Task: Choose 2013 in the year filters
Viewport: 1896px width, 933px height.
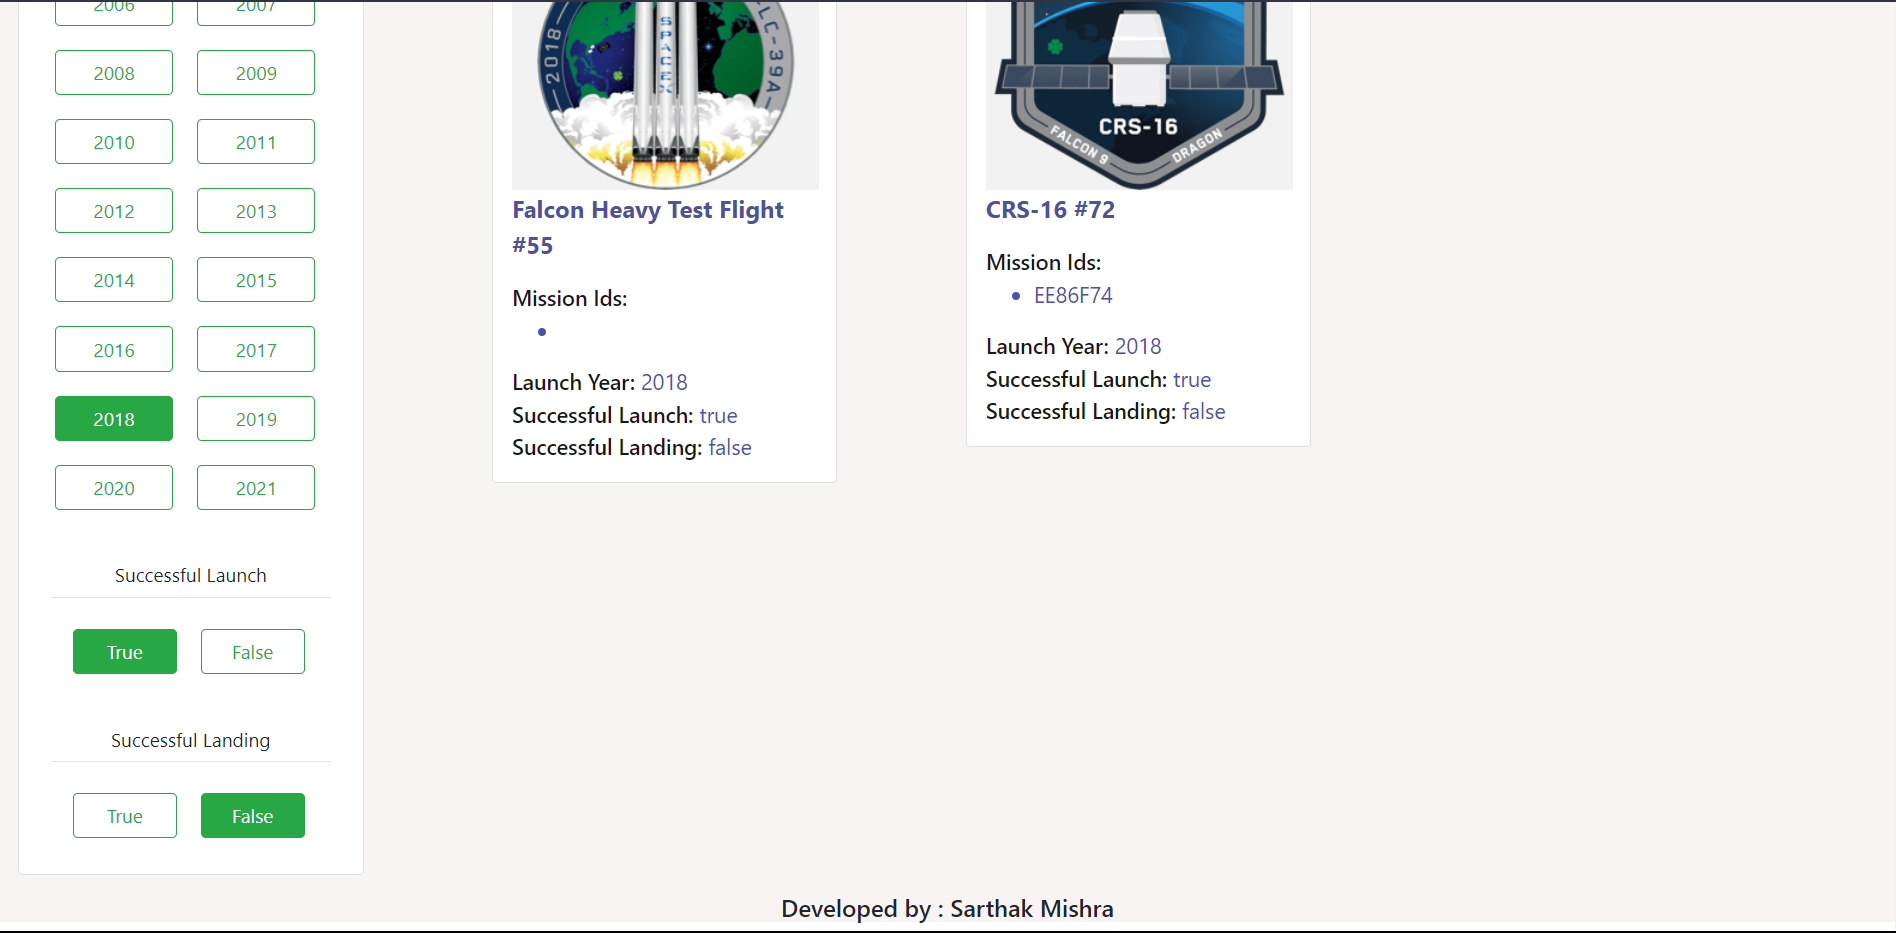Action: coord(256,211)
